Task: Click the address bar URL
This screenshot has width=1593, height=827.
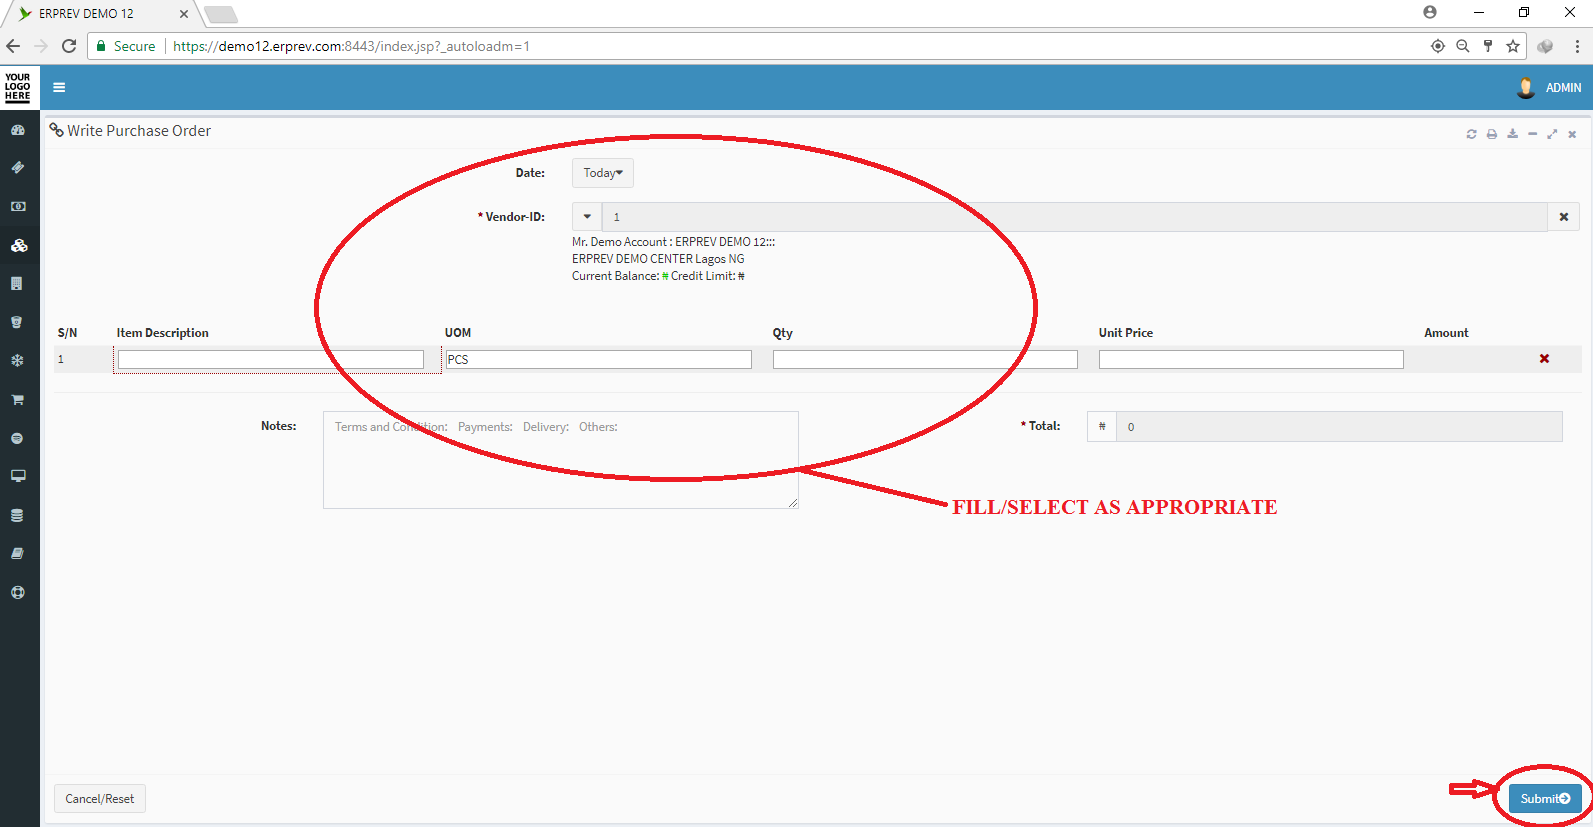Action: pos(351,46)
